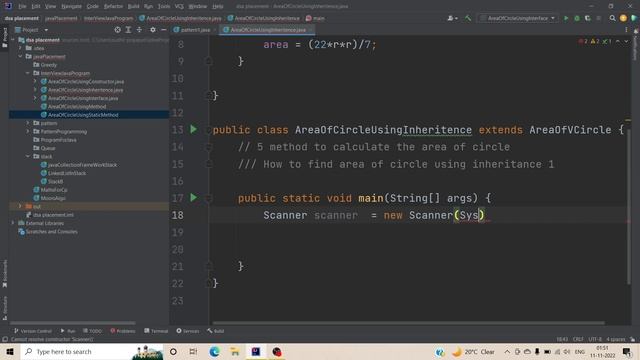This screenshot has height=360, width=640.
Task: Click the Expand All icon in Project panel
Action: [x=128, y=30]
